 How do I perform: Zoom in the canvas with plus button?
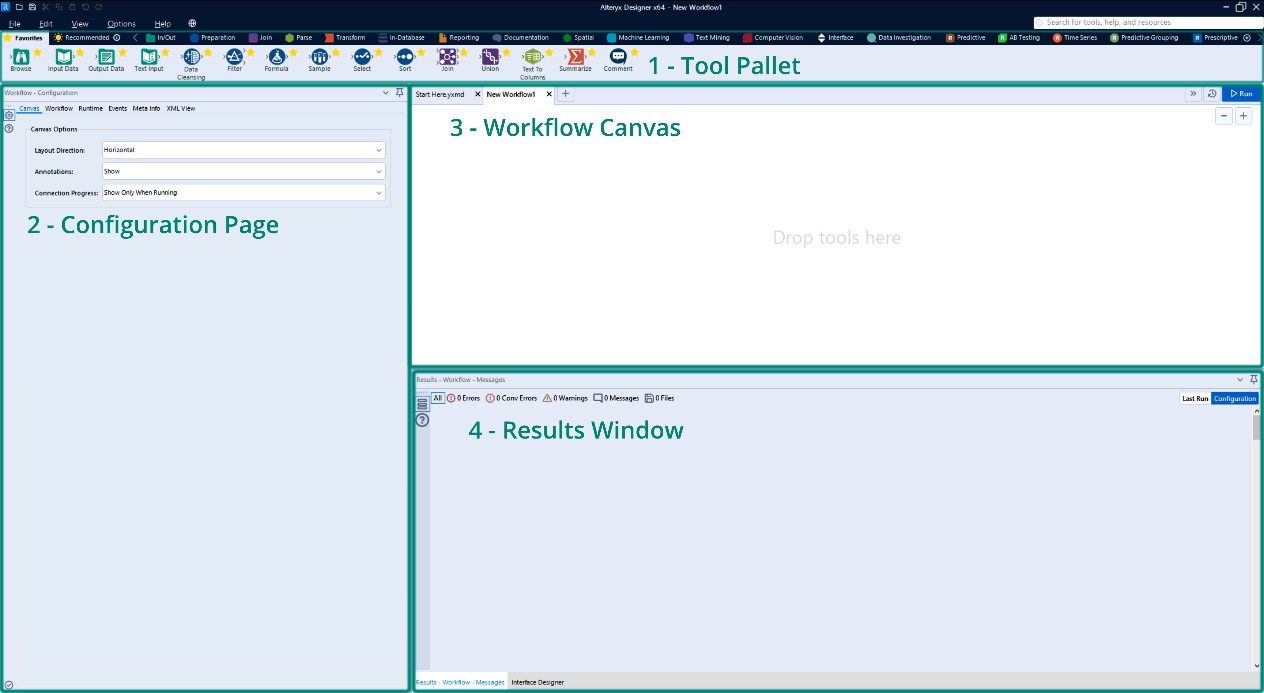(1243, 116)
